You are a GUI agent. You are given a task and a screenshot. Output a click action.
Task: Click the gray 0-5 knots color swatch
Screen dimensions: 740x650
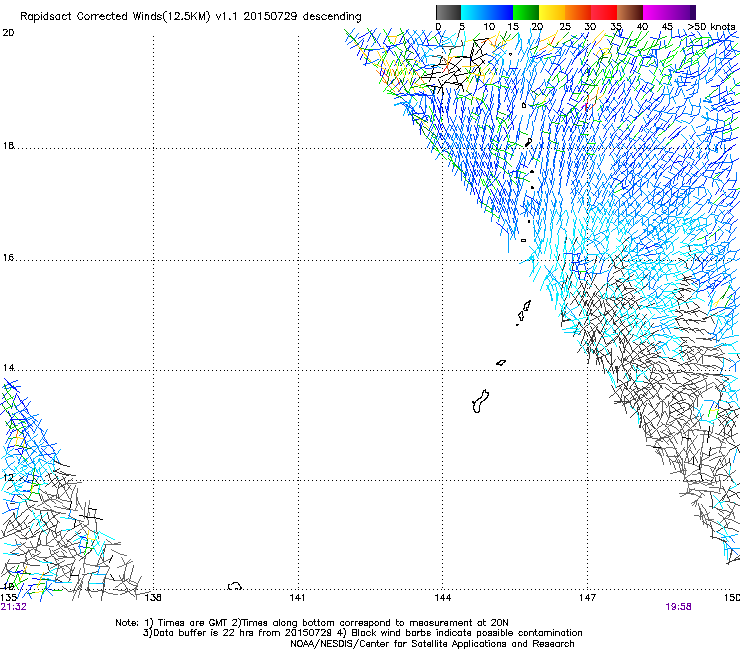[x=448, y=12]
